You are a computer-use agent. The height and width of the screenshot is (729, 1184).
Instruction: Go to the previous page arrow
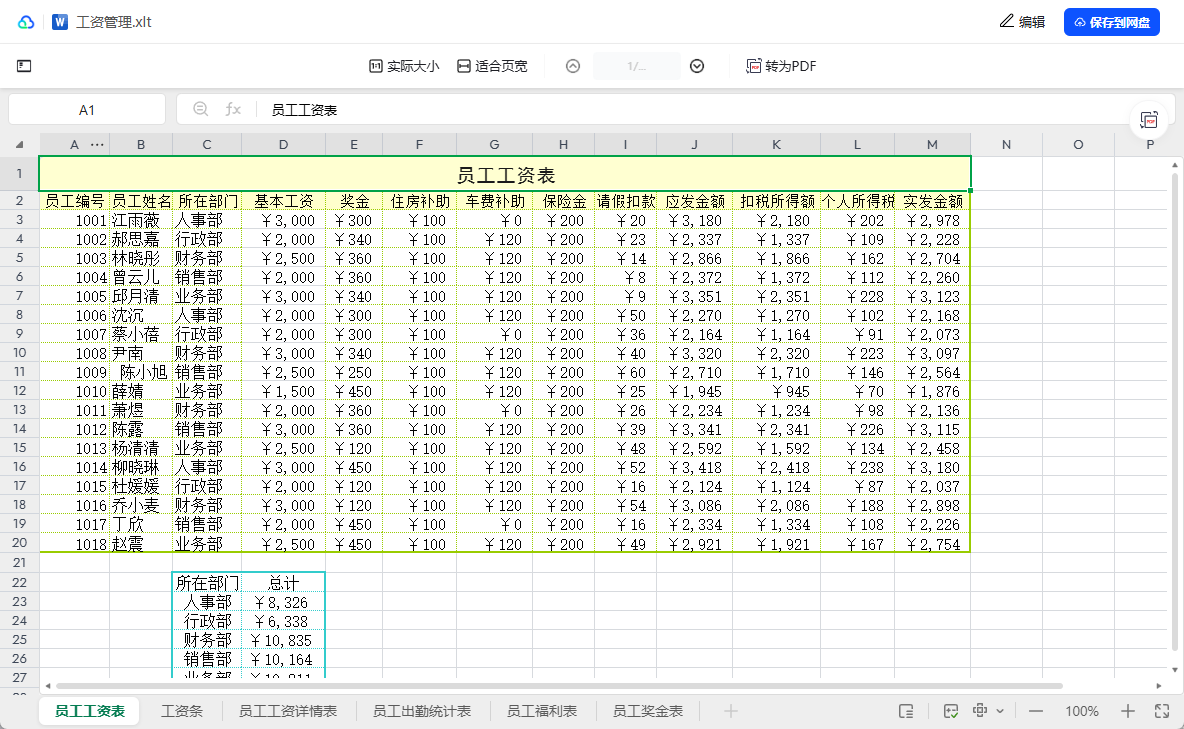pyautogui.click(x=573, y=66)
